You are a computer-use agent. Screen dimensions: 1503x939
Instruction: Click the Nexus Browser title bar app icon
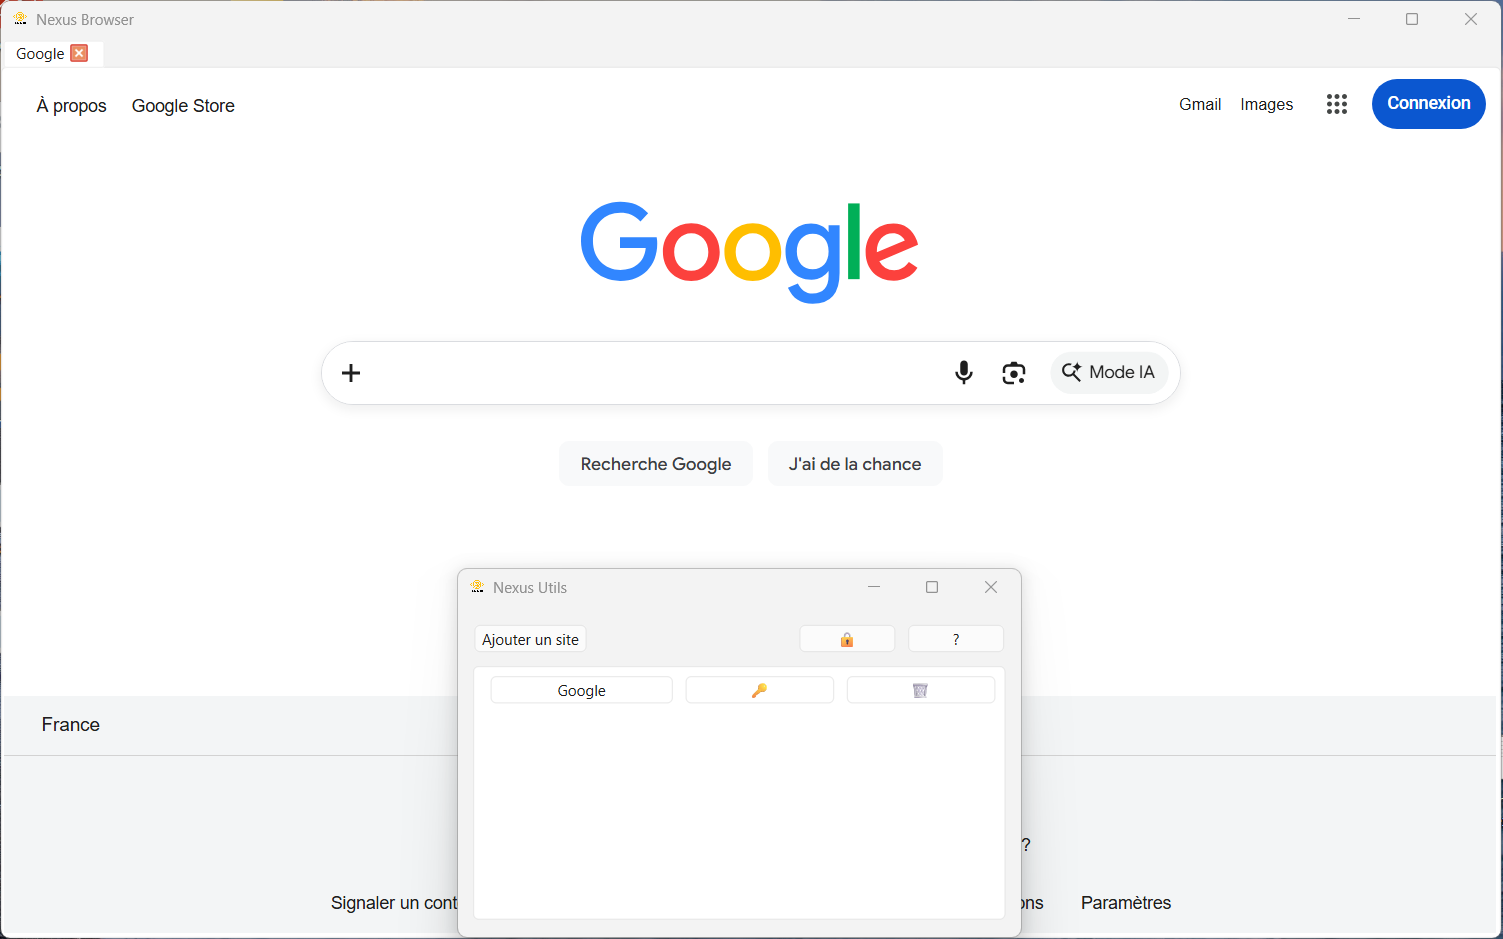[20, 19]
